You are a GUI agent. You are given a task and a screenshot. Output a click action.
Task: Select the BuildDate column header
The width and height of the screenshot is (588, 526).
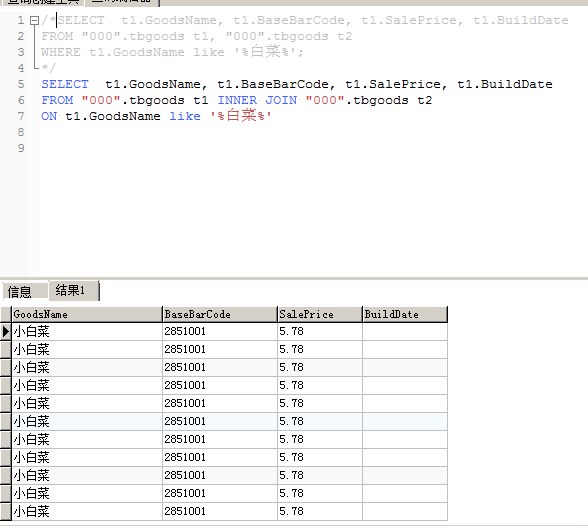(405, 314)
